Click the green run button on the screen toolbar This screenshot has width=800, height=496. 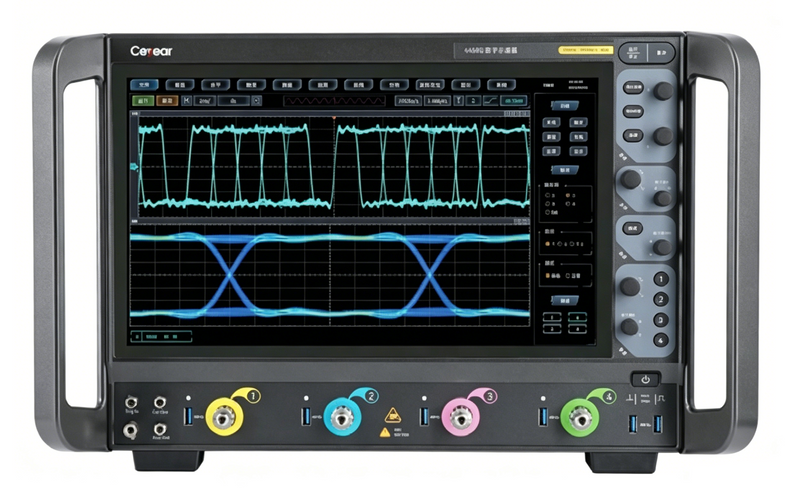[143, 101]
